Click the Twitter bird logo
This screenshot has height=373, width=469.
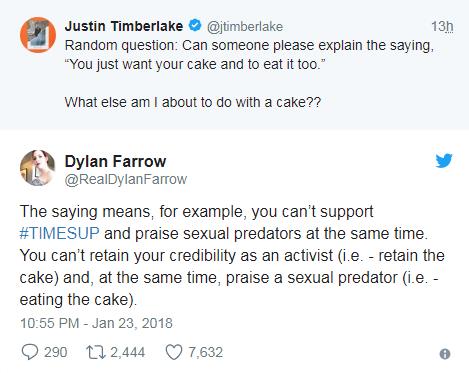(444, 161)
